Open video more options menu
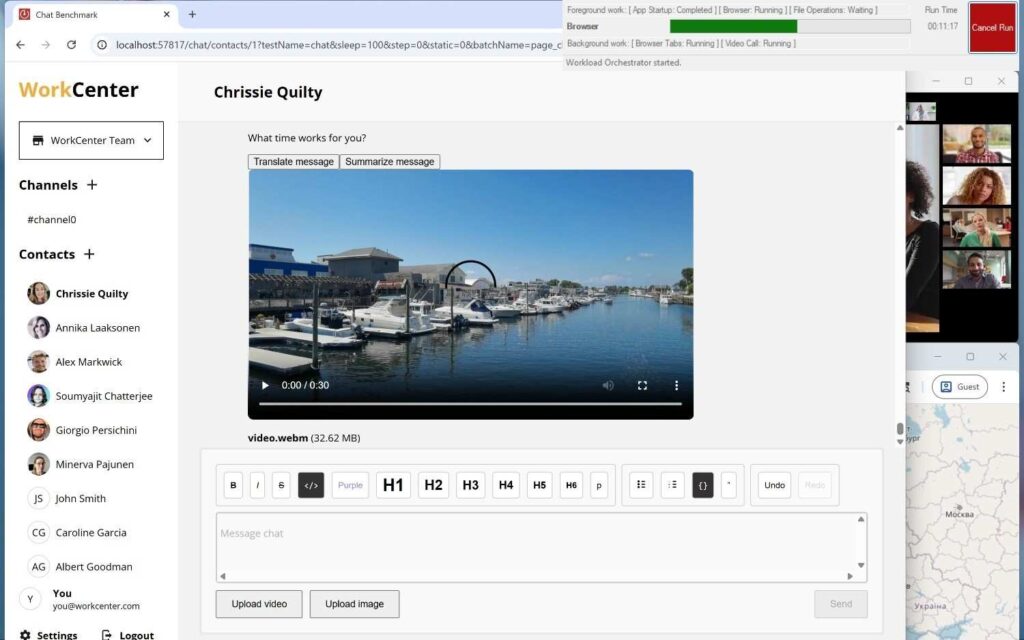 coord(677,385)
